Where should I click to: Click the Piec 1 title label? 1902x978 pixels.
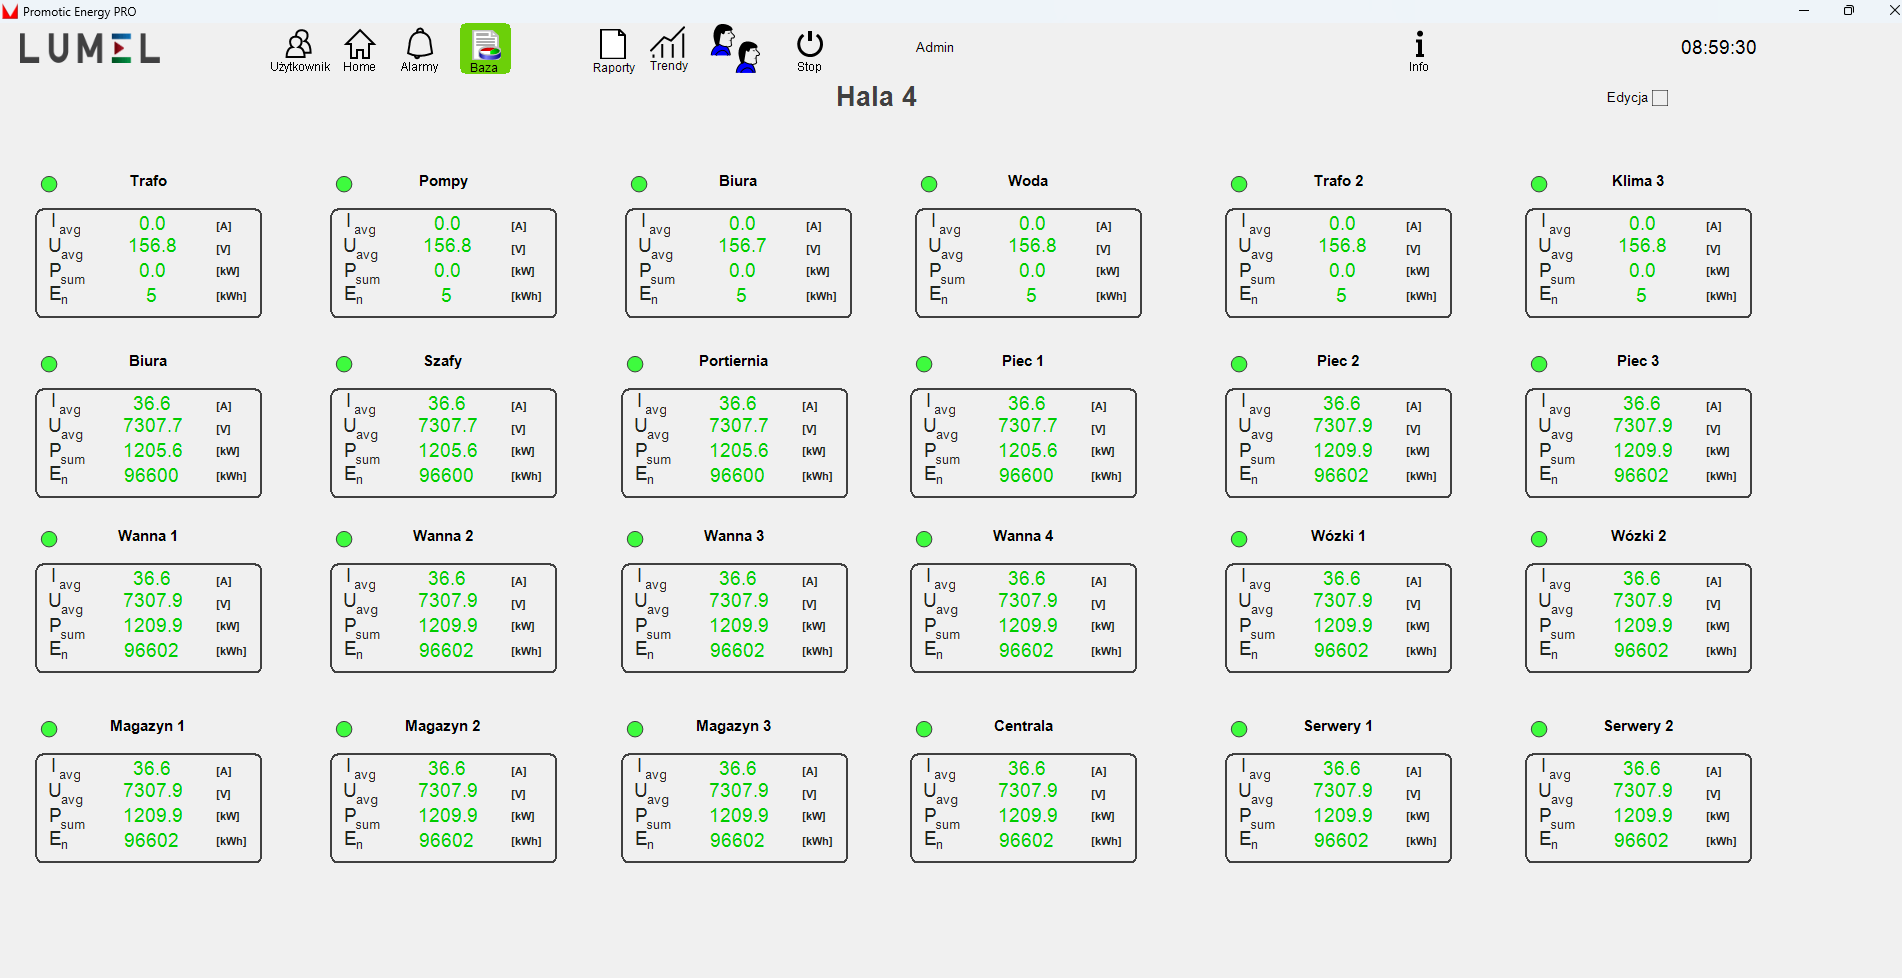tap(1022, 361)
